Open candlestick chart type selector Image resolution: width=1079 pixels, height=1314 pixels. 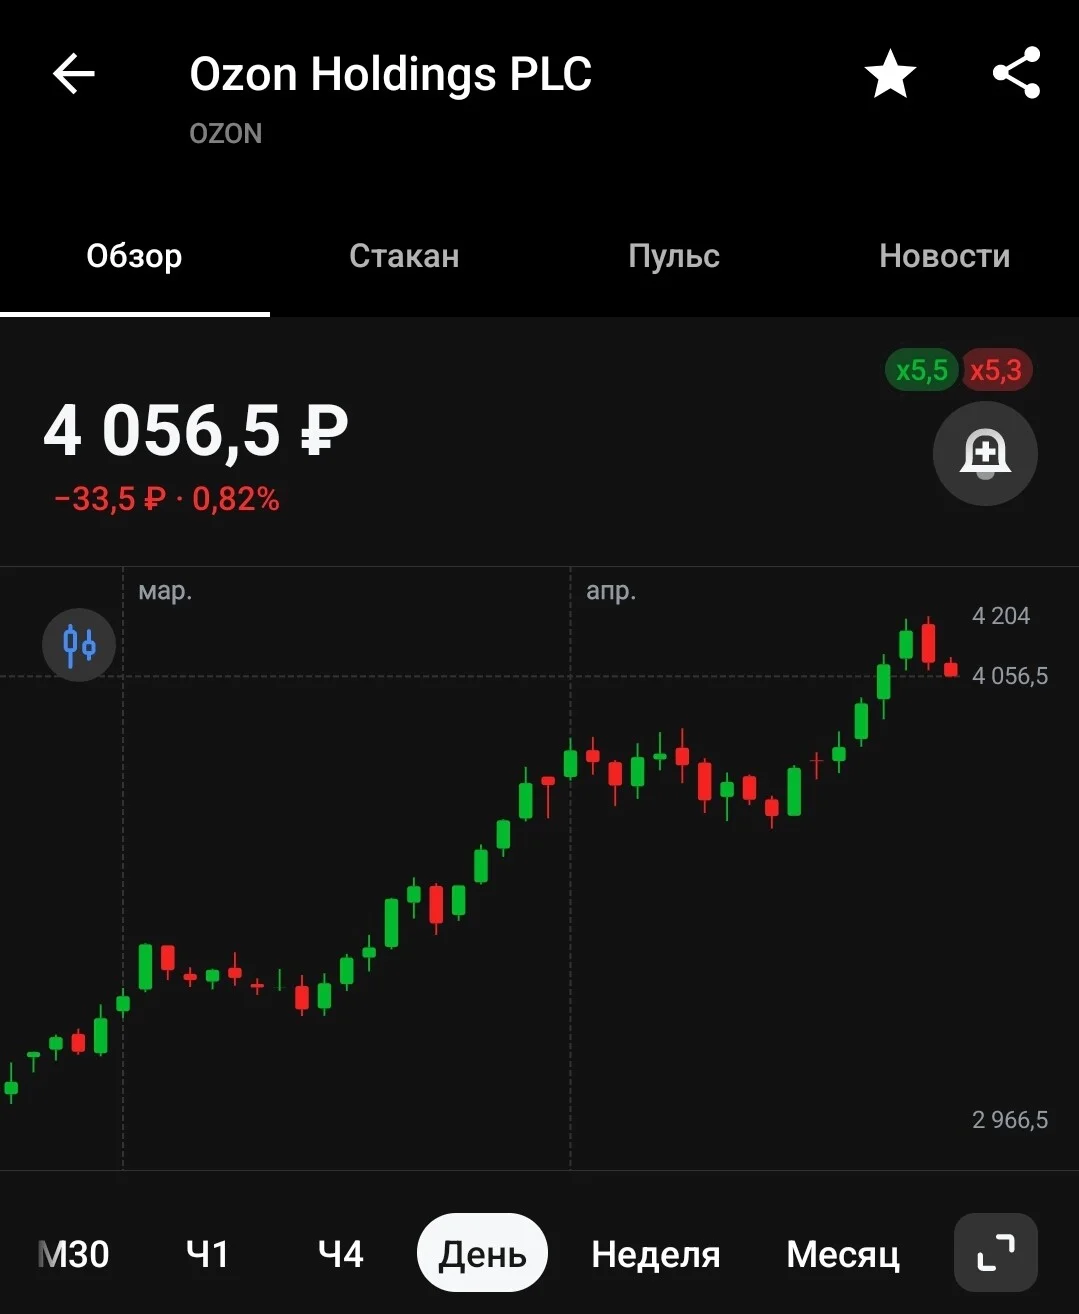pos(79,645)
